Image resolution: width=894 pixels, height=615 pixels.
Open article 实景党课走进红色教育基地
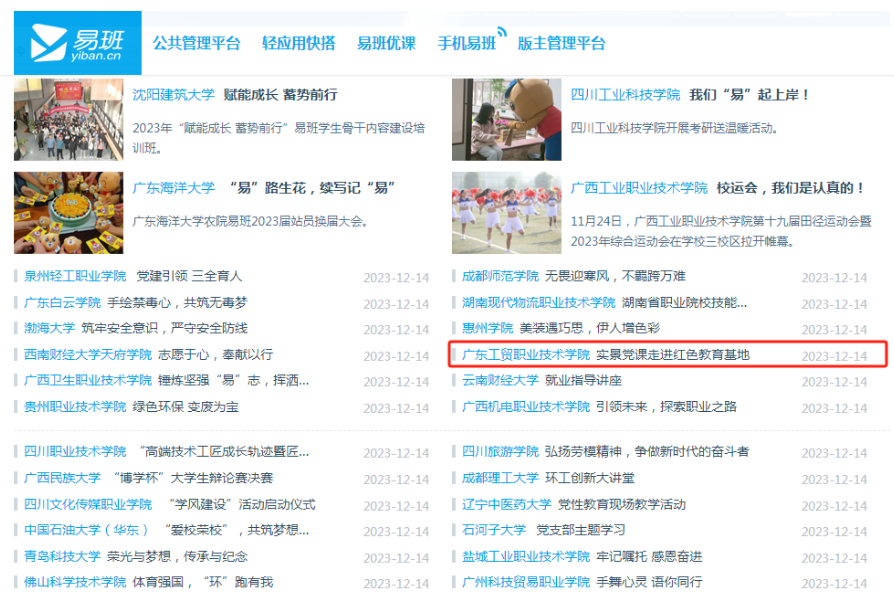(x=672, y=354)
